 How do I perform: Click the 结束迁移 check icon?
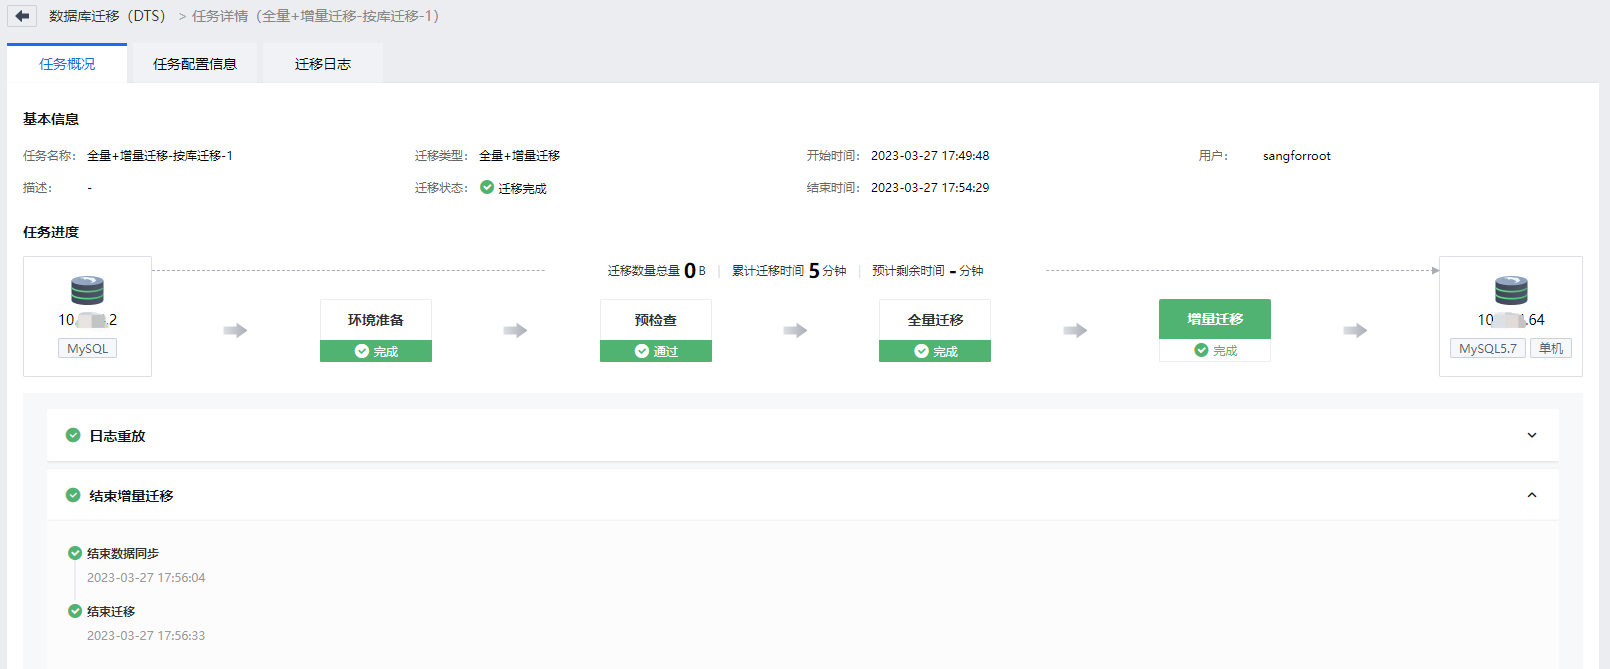75,611
